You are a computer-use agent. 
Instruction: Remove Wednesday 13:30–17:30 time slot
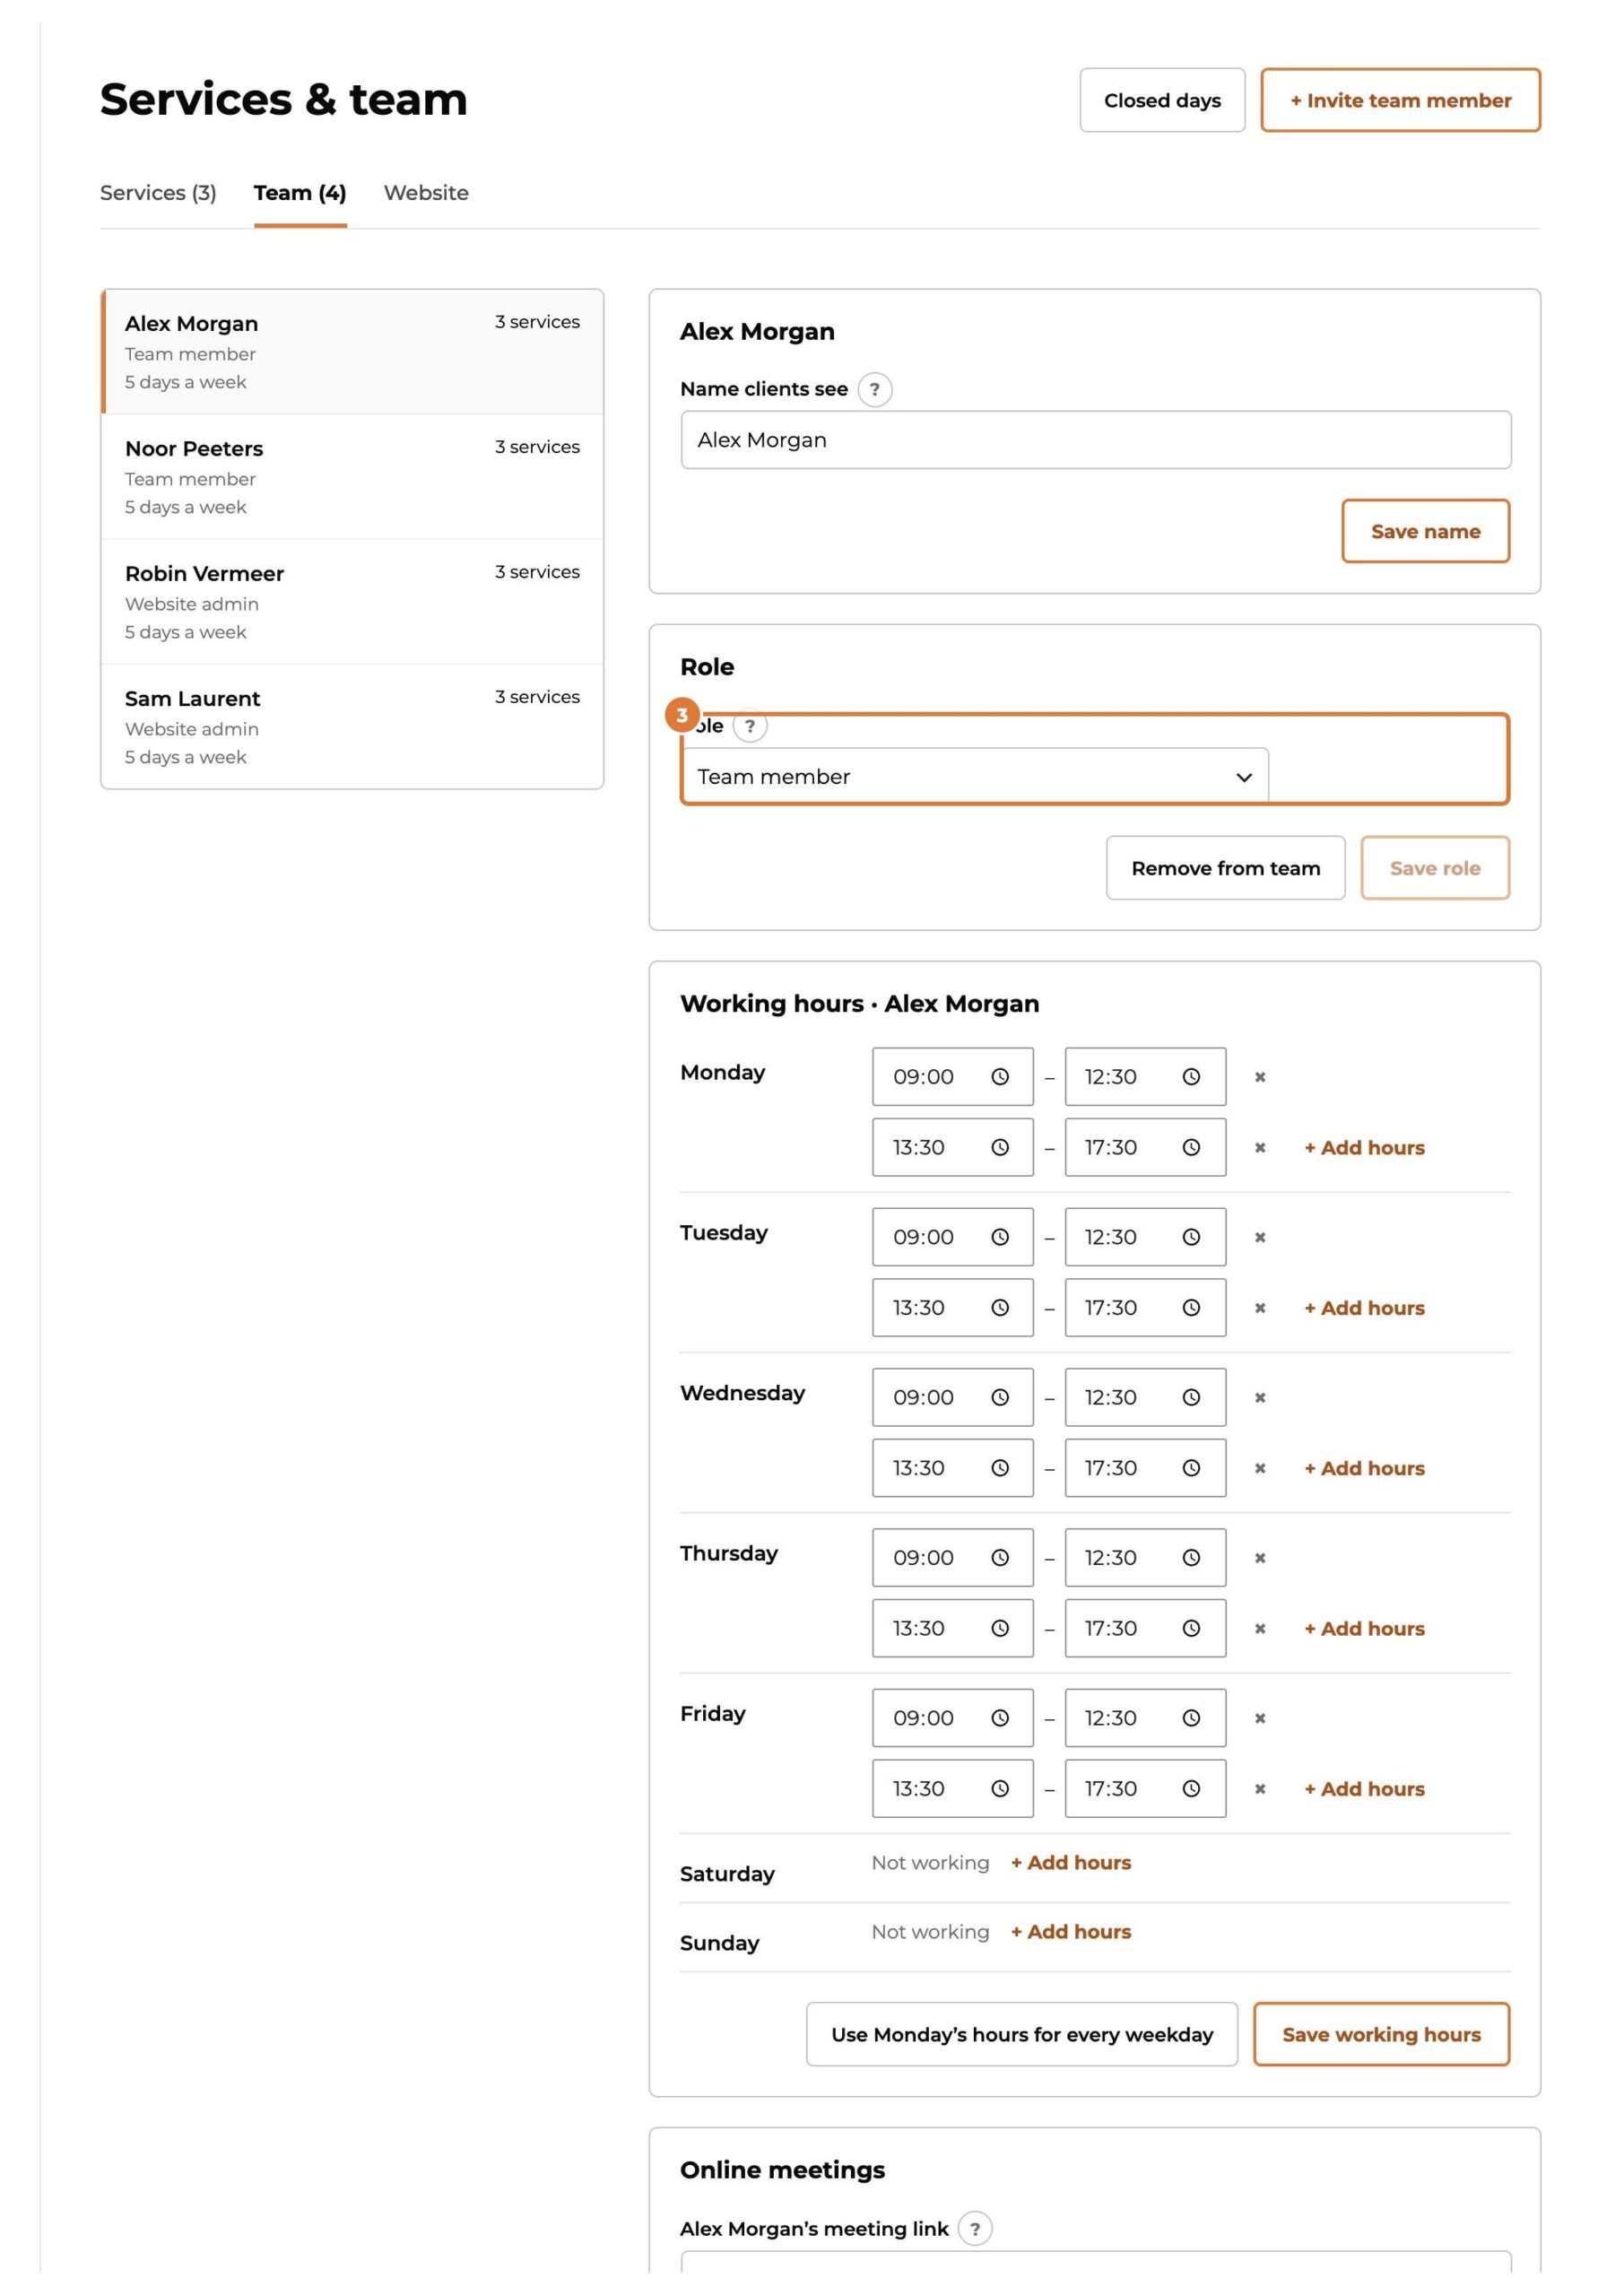tap(1260, 1468)
